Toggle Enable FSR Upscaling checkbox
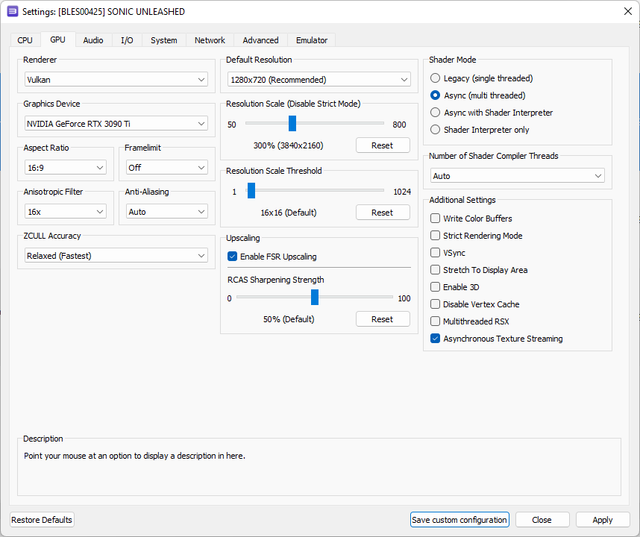Image resolution: width=640 pixels, height=537 pixels. [272, 256]
